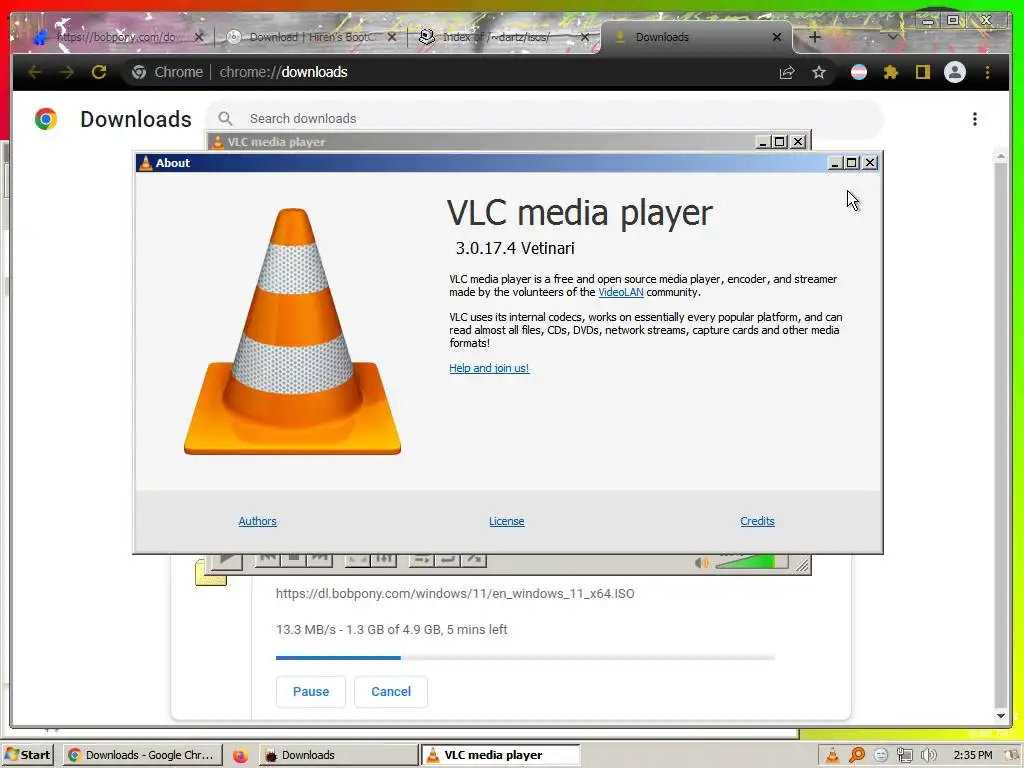The height and width of the screenshot is (768, 1024).
Task: Click Firefox icon in taskbar
Action: [x=240, y=755]
